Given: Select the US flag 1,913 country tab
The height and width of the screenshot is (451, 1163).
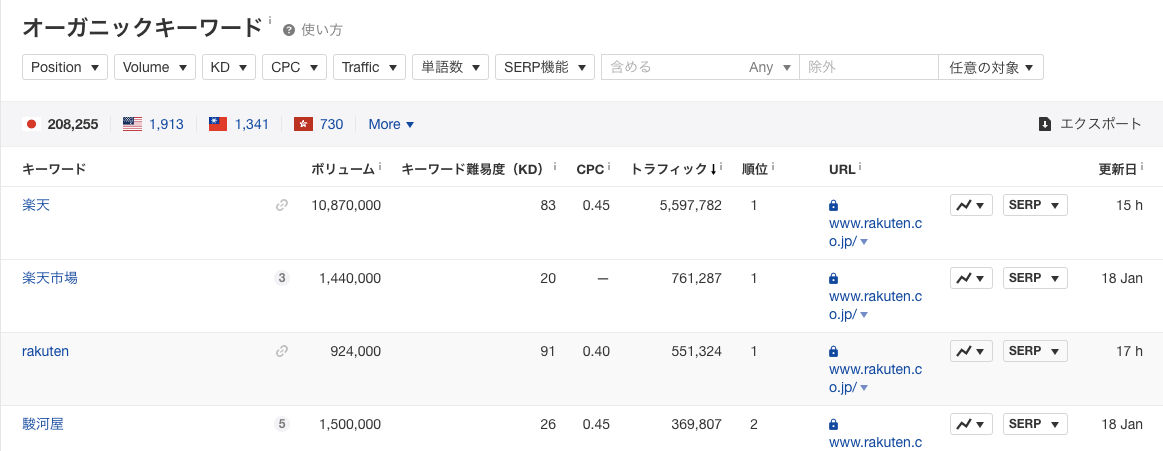Looking at the screenshot, I should (154, 124).
